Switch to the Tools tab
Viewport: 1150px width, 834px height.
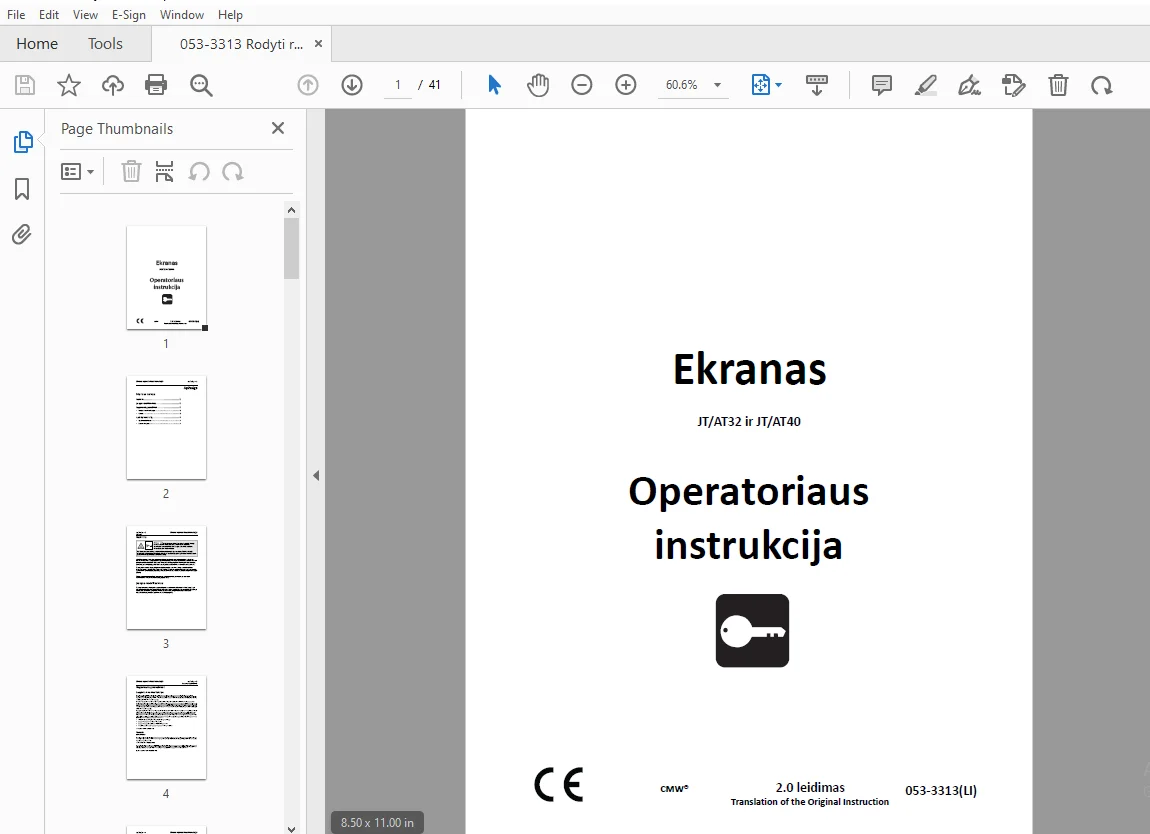[105, 44]
